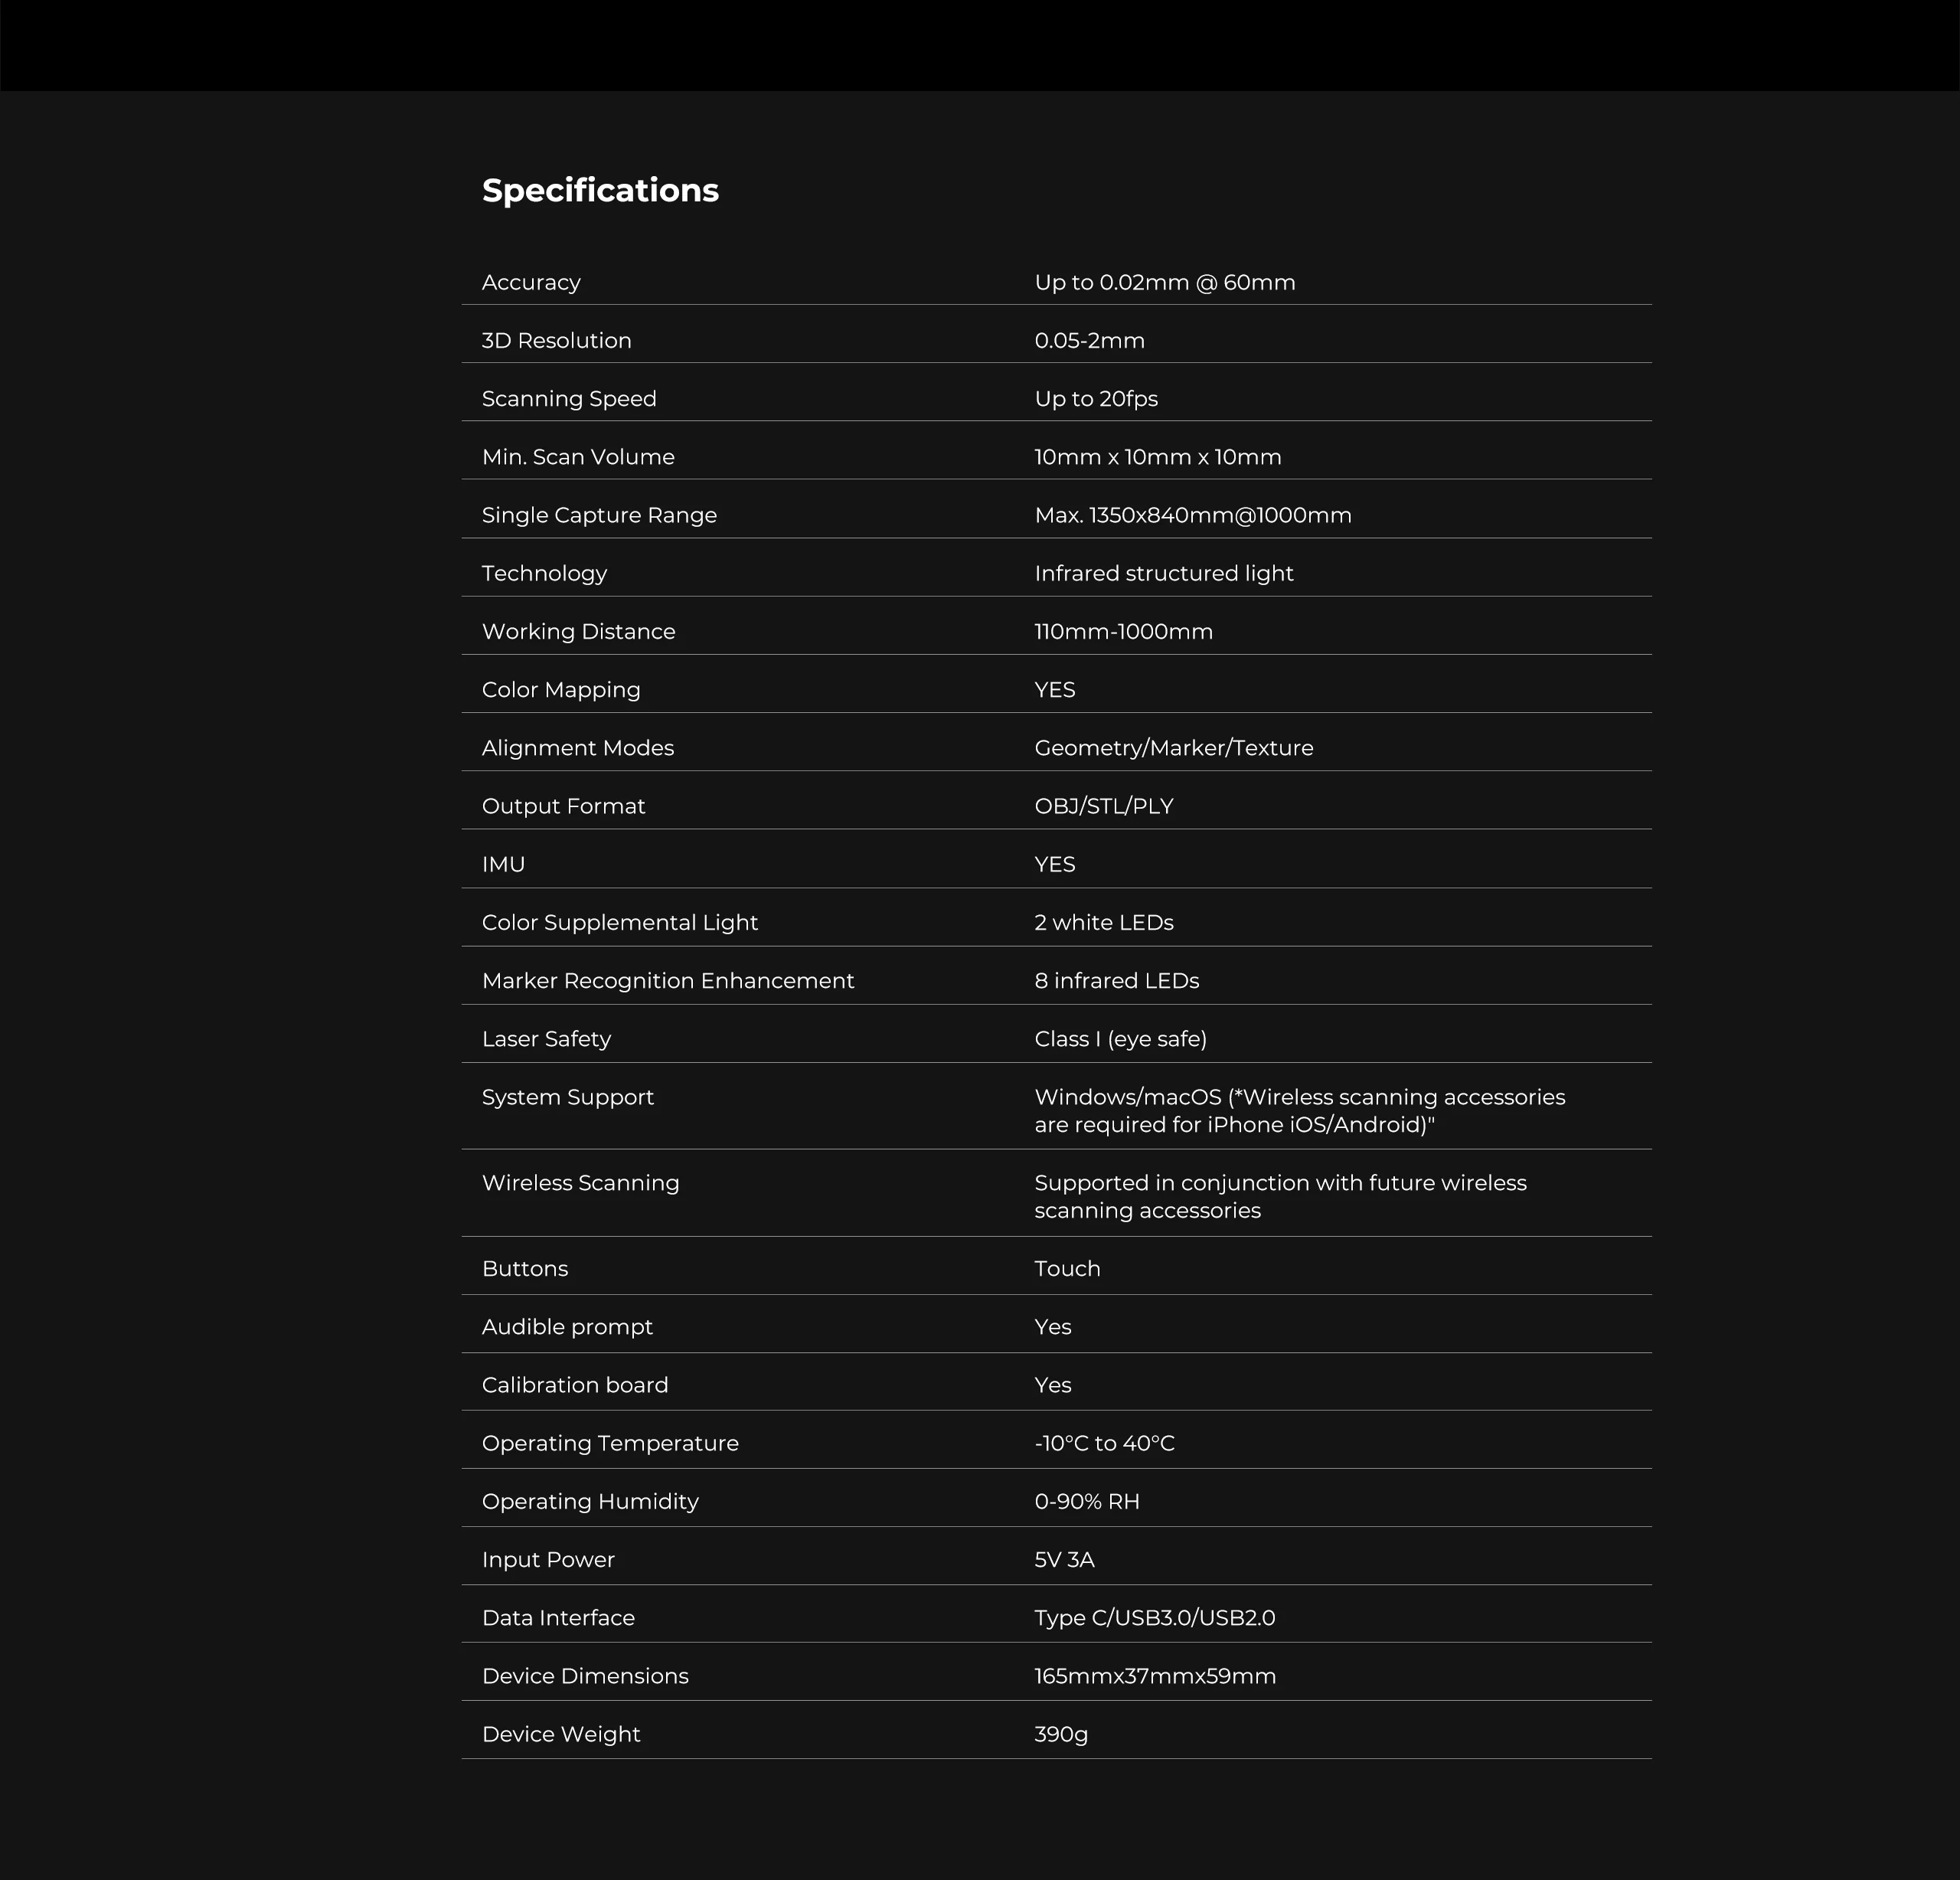The image size is (1960, 1880).
Task: Click the 3D Resolution label
Action: click(556, 341)
